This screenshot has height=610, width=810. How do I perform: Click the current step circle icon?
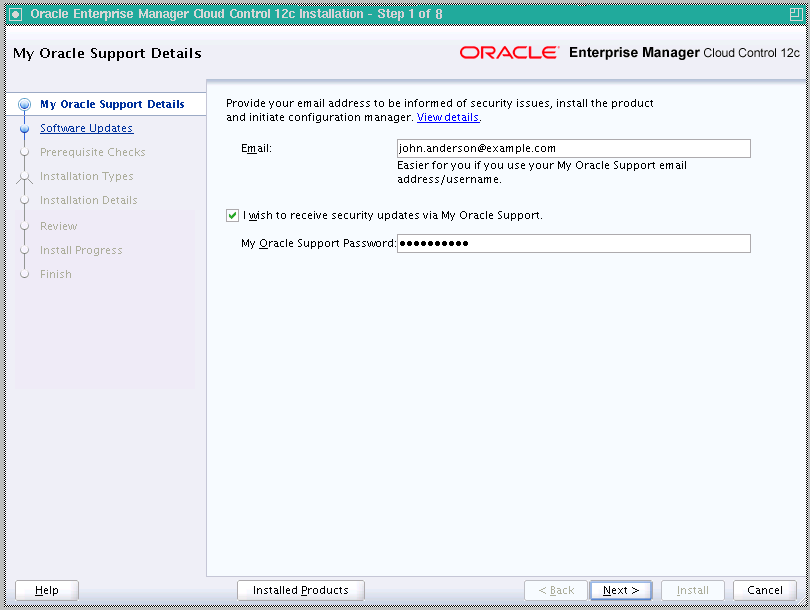(x=24, y=104)
